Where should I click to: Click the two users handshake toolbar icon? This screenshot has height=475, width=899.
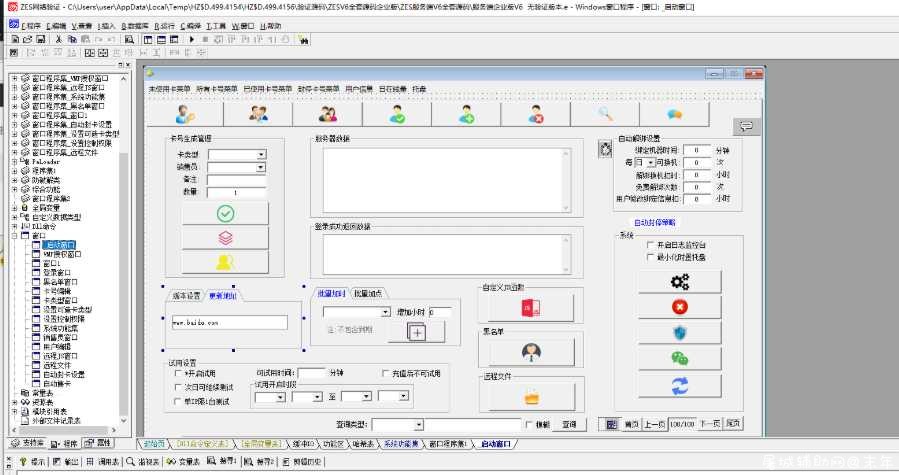(258, 114)
